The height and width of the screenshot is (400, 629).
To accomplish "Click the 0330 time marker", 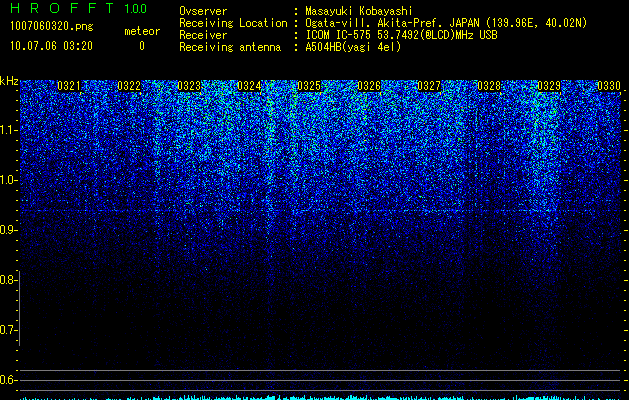I will [x=609, y=86].
